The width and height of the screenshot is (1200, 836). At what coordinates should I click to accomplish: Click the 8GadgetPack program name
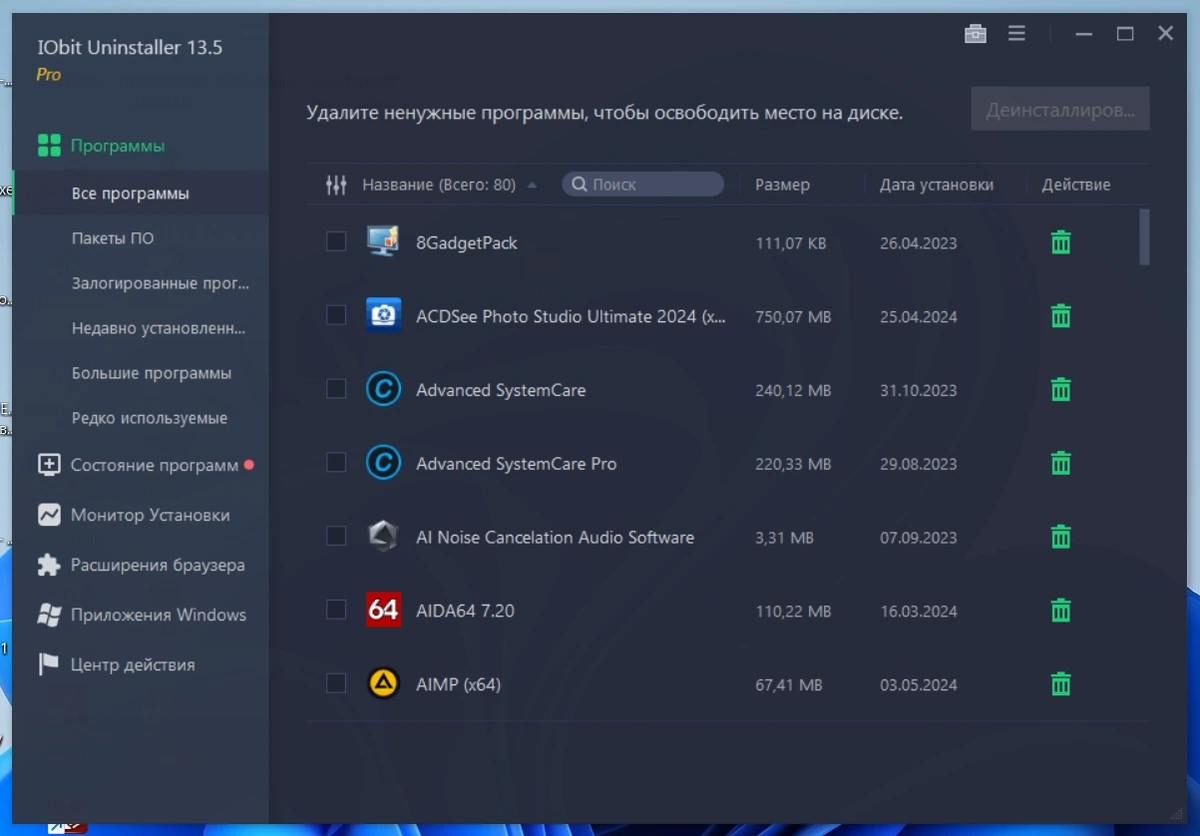(467, 242)
